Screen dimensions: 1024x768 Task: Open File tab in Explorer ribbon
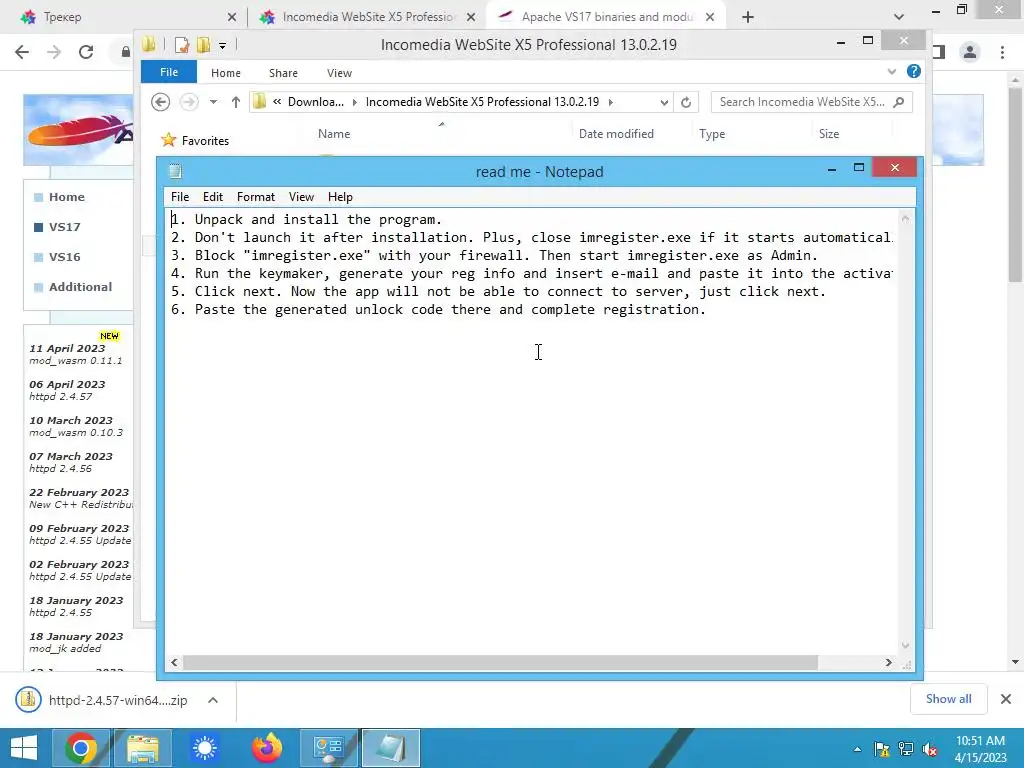click(168, 72)
